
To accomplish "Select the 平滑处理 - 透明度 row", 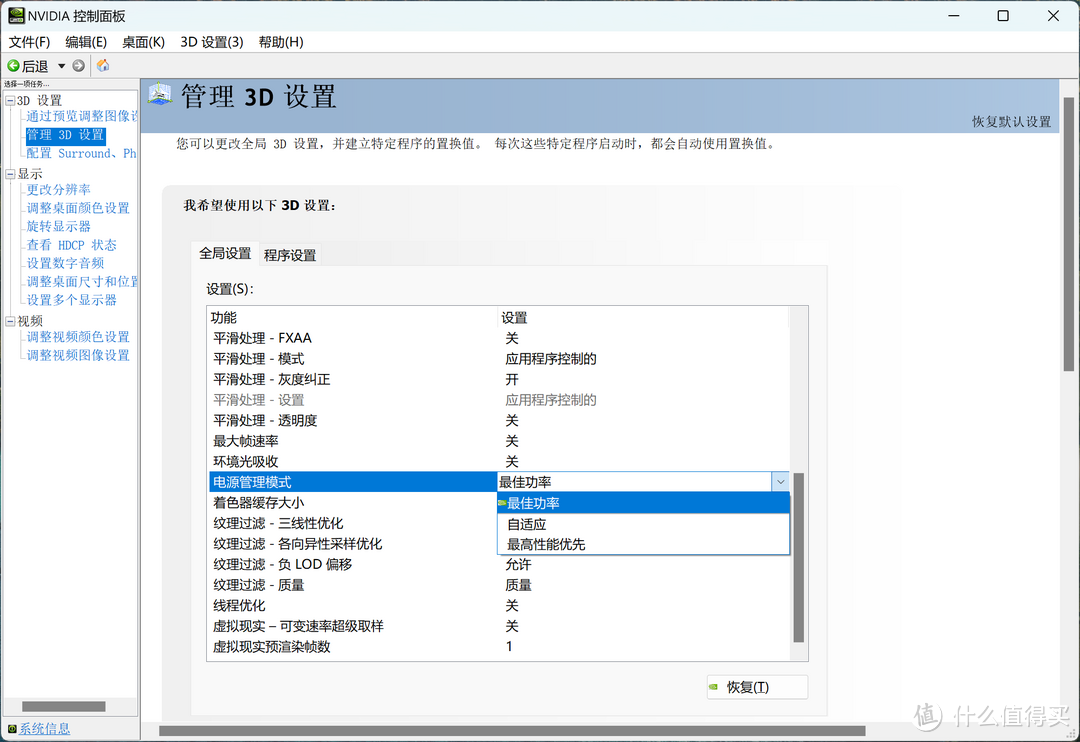I will tap(498, 420).
